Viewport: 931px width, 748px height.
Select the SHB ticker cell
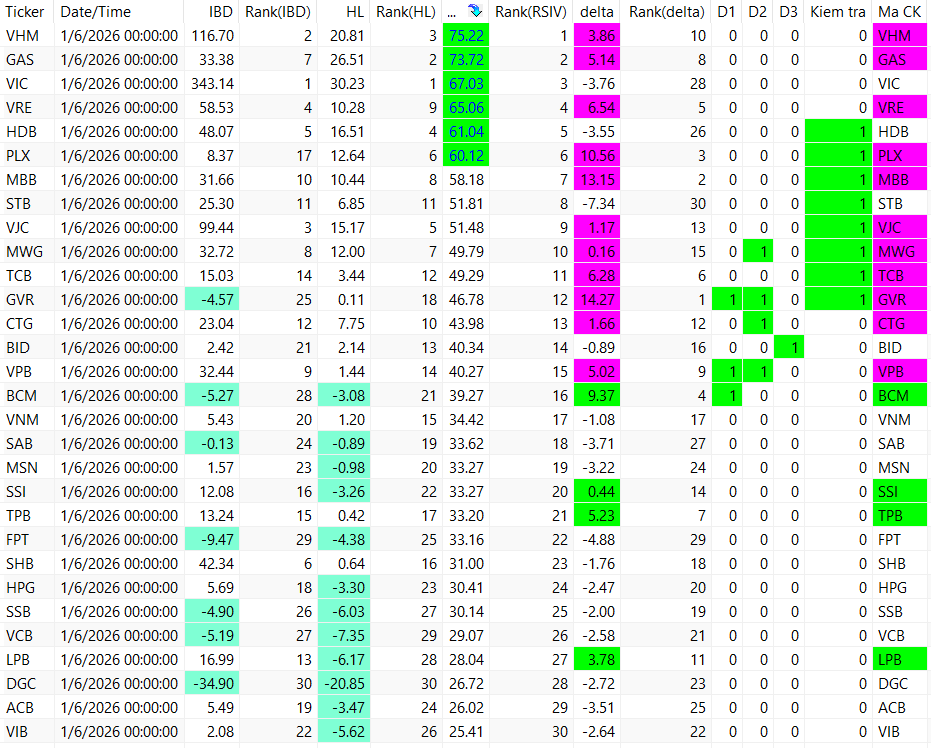[27, 564]
